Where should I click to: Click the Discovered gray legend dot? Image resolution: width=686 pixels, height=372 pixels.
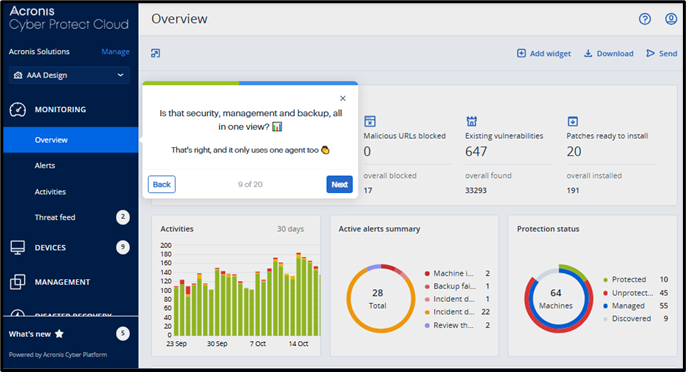click(606, 319)
